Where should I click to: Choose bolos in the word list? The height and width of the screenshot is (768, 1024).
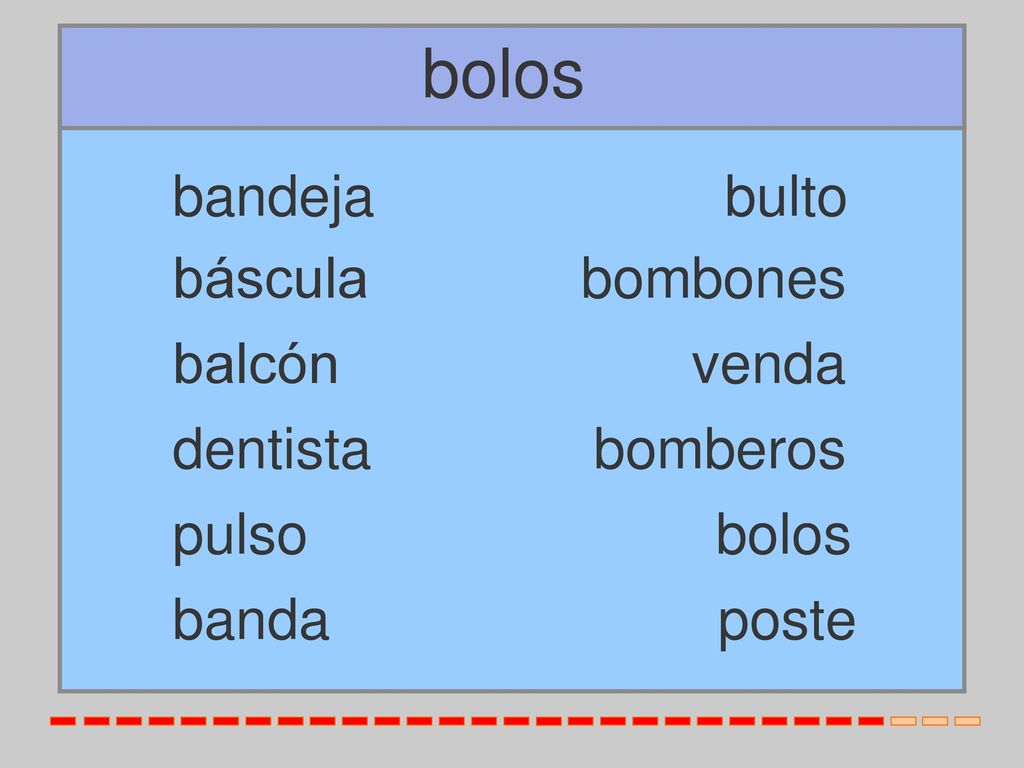(783, 535)
